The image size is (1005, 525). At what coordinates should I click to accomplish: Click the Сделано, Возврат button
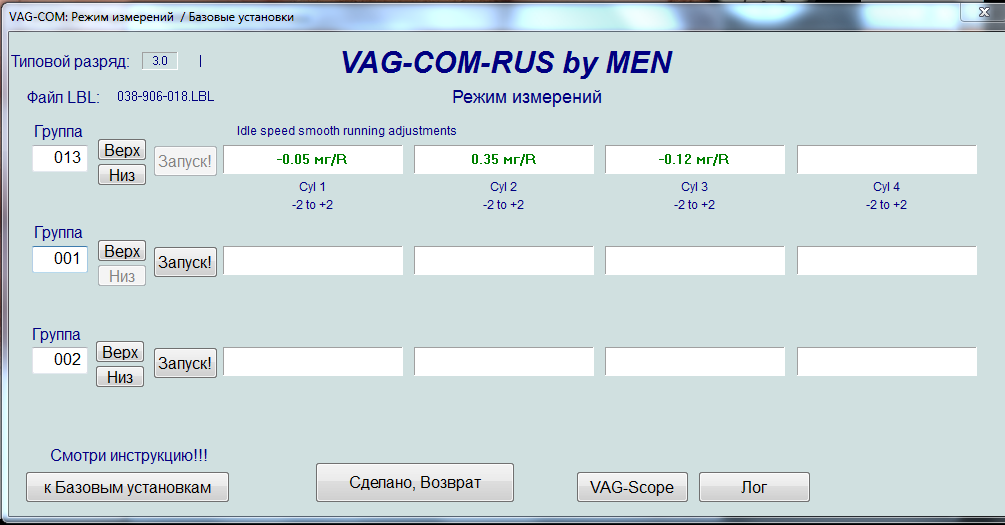(x=415, y=482)
